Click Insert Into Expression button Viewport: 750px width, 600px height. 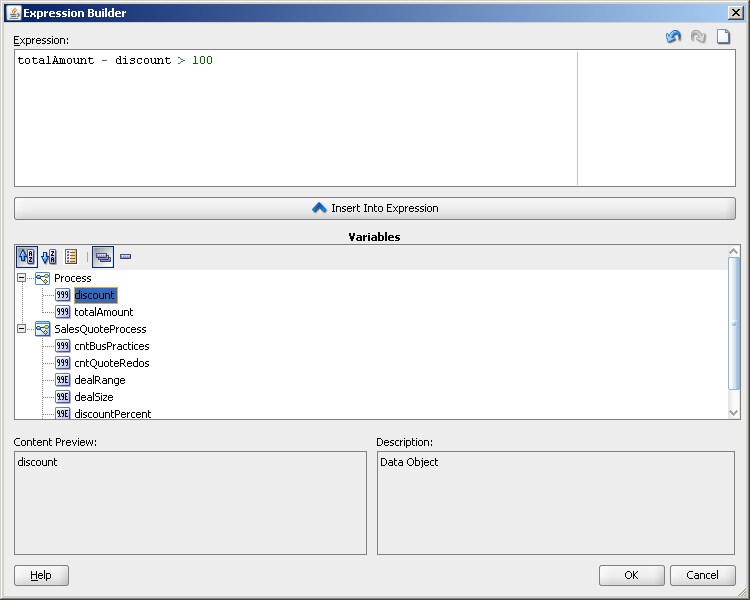(x=375, y=209)
